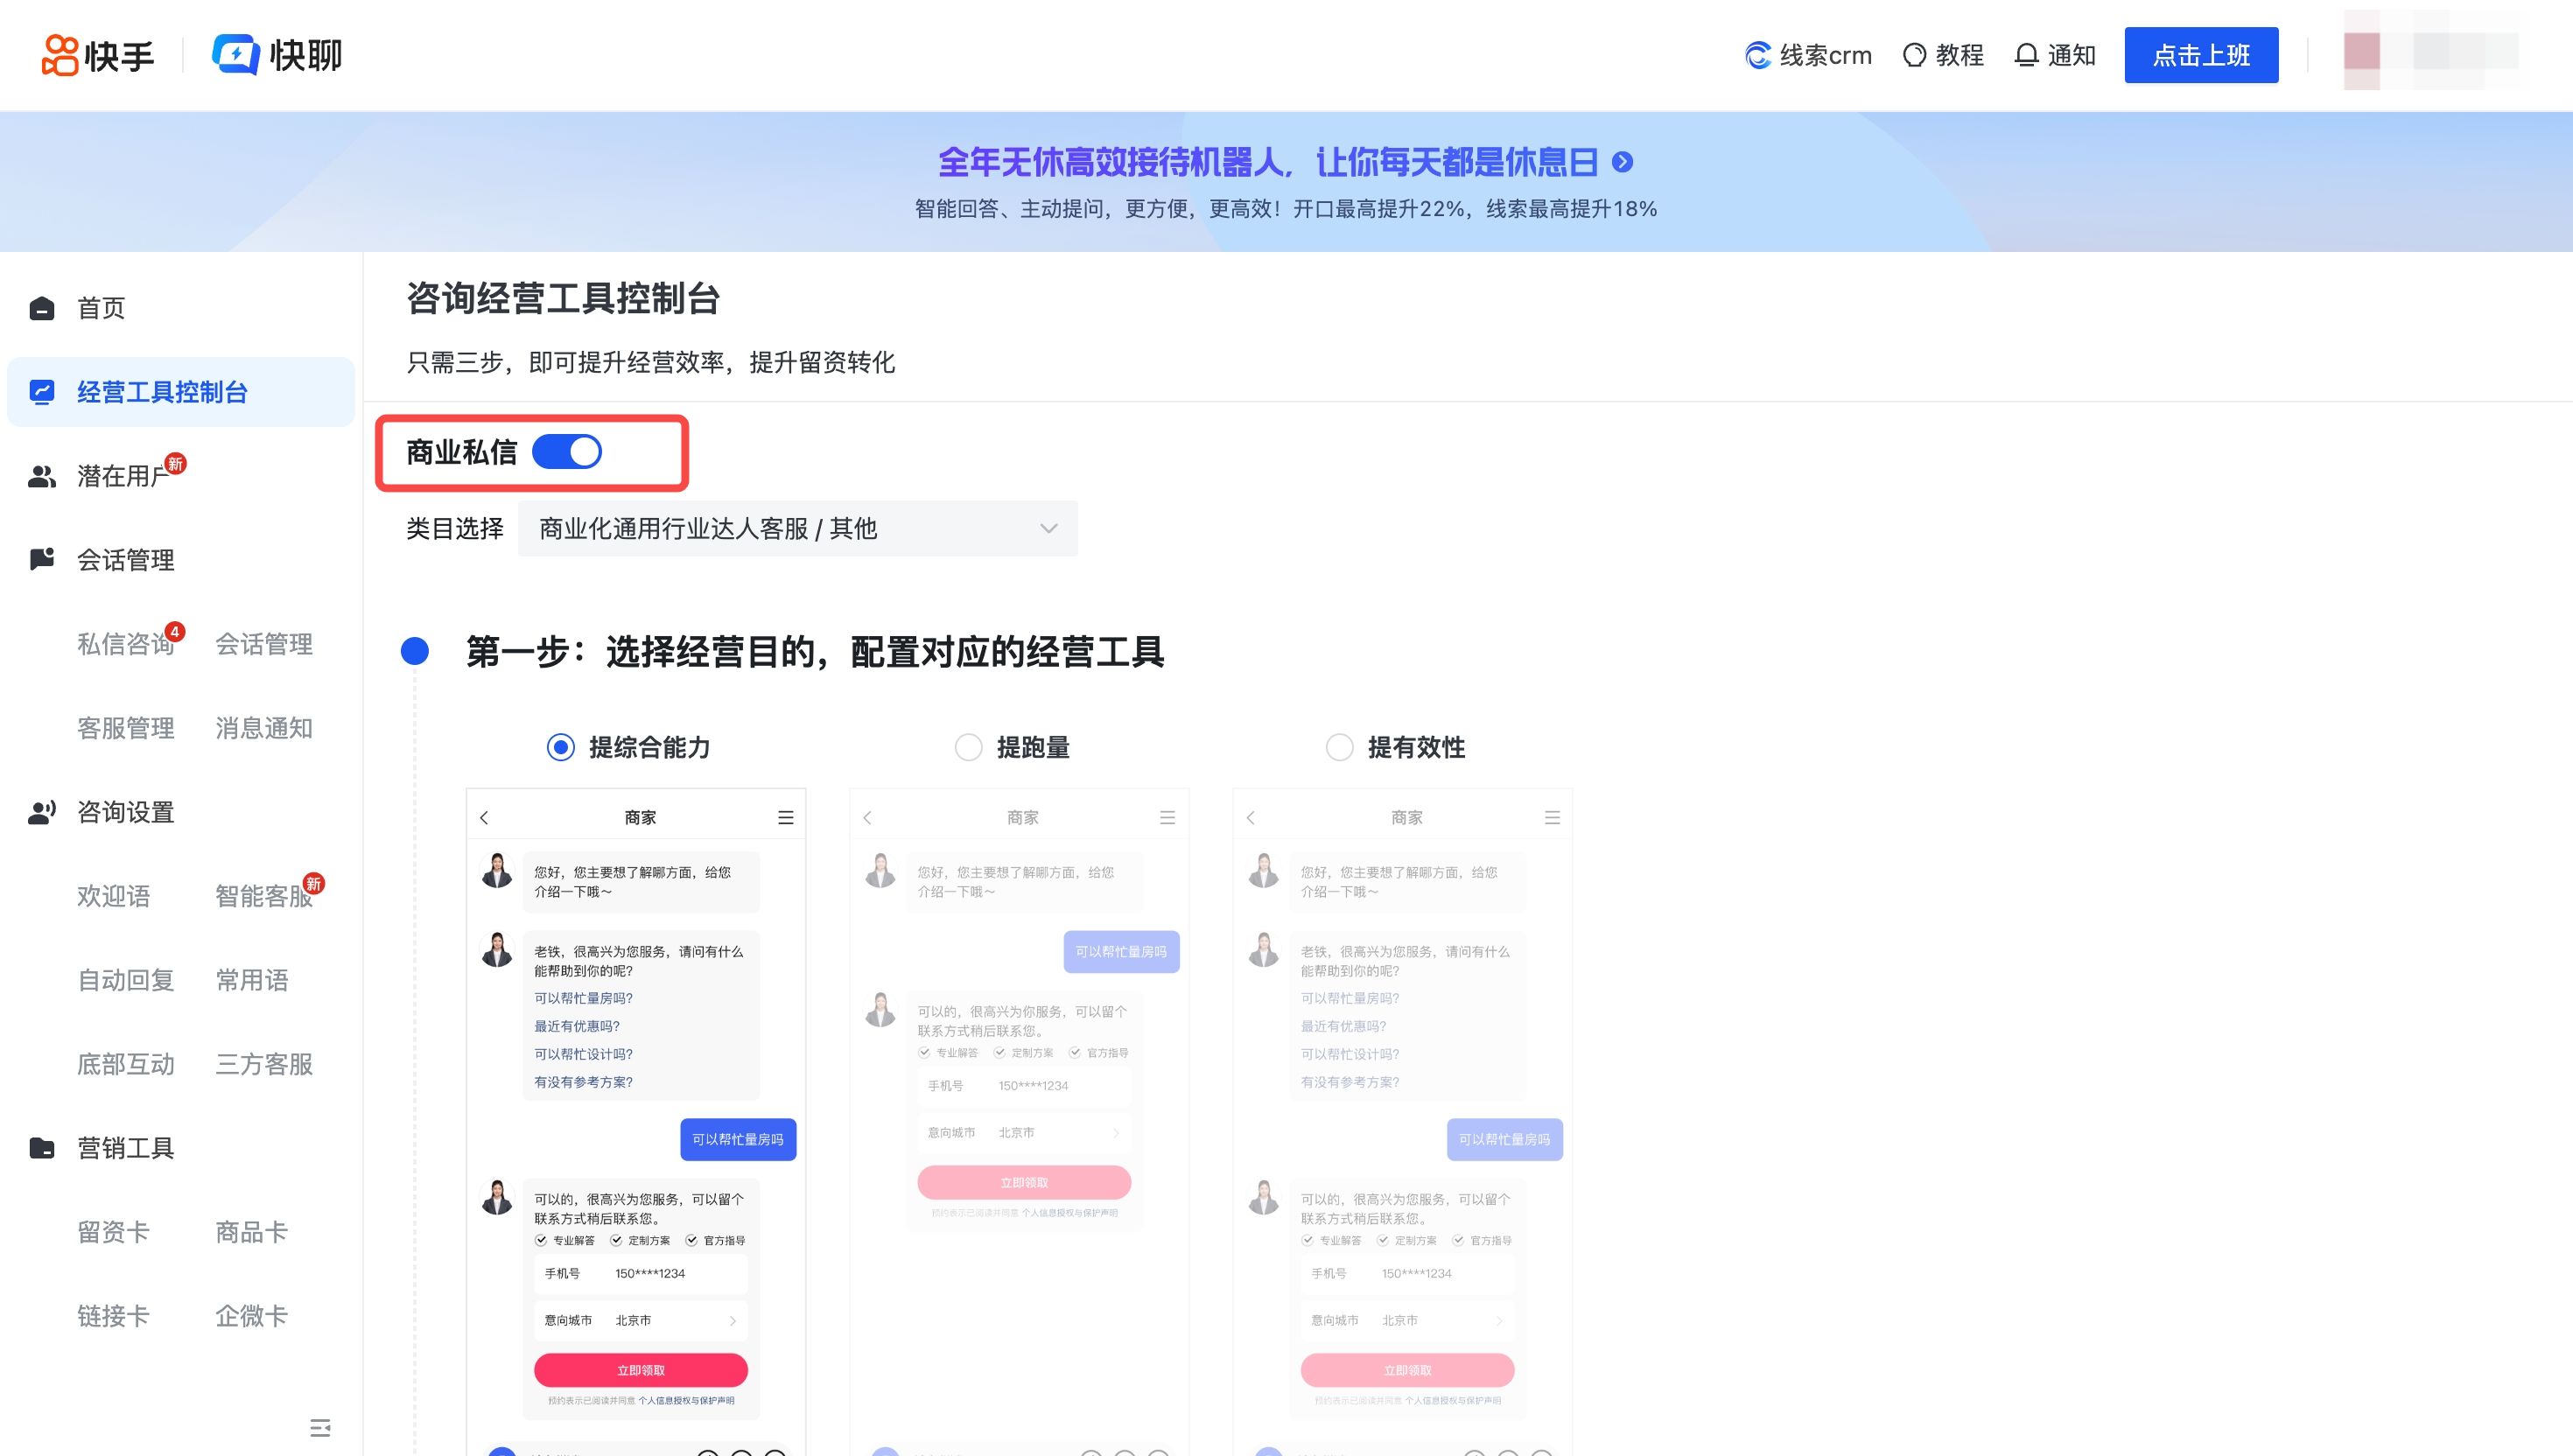Toggle off the 商业私信 switch
This screenshot has height=1456, width=2573.
pos(568,451)
